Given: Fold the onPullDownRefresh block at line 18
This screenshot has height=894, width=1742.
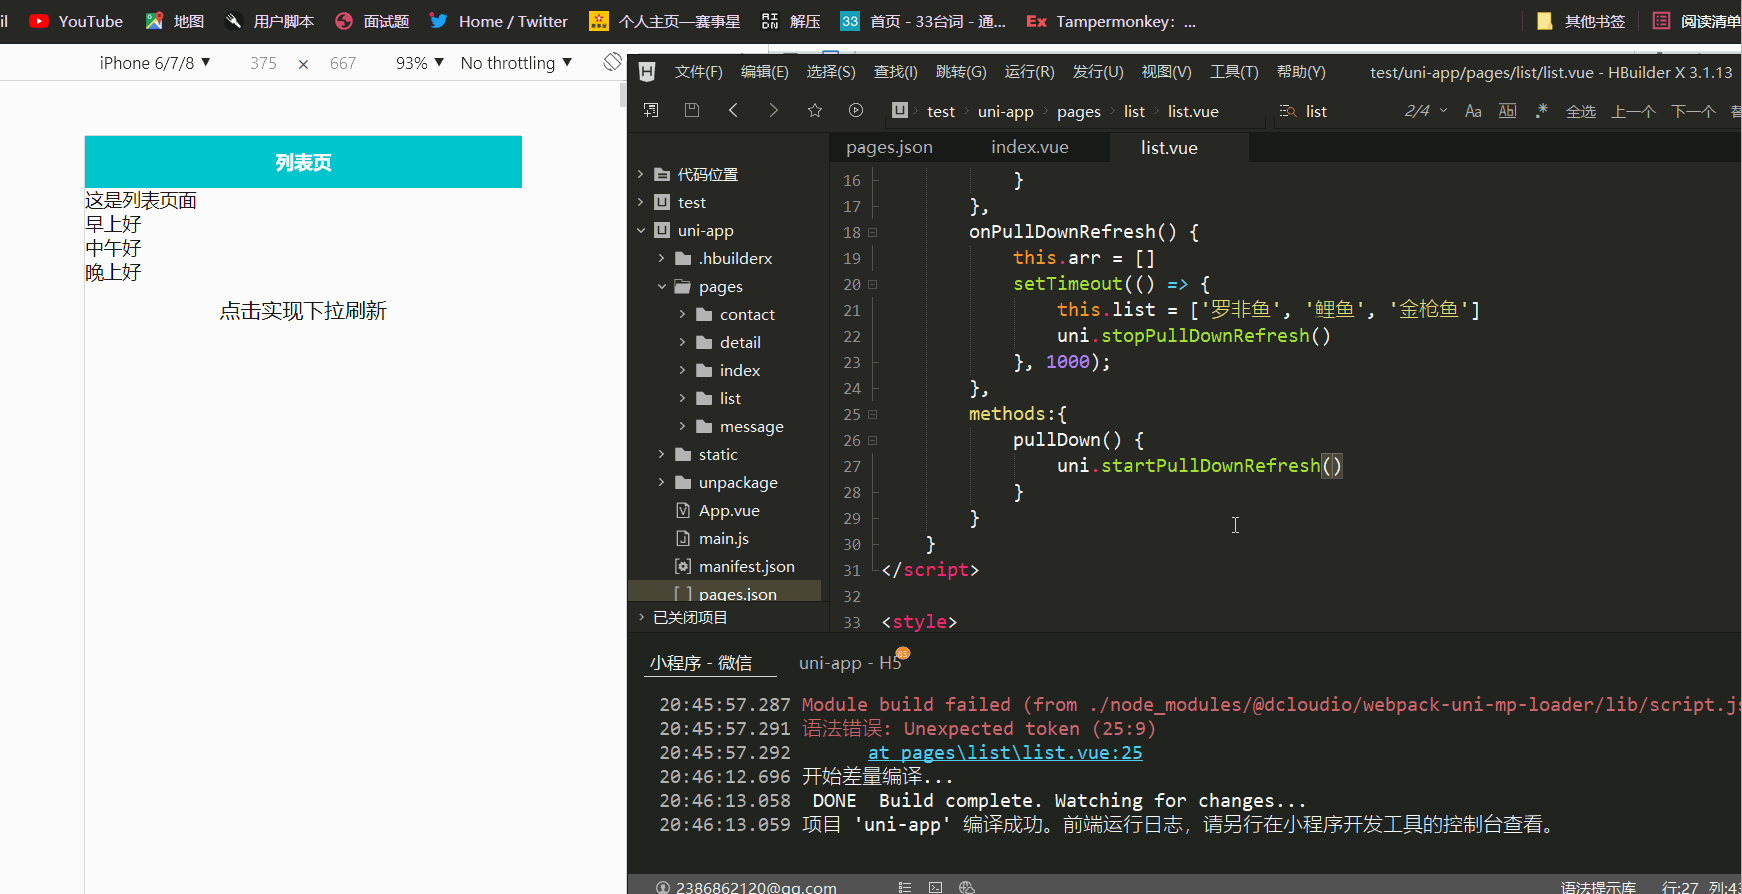Looking at the screenshot, I should tap(872, 232).
